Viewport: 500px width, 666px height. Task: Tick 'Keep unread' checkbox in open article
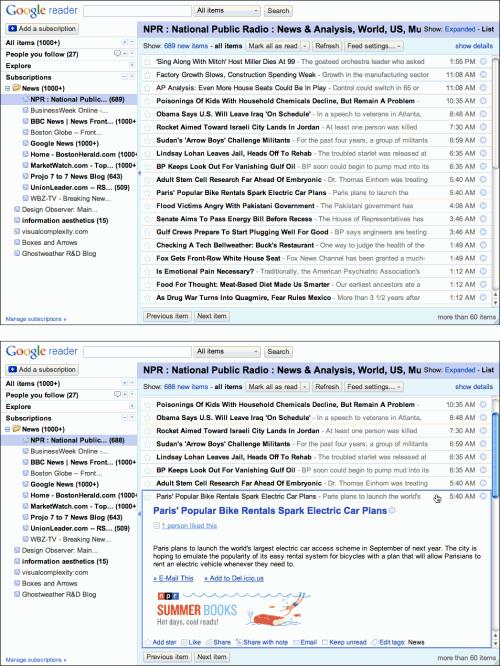[325, 642]
